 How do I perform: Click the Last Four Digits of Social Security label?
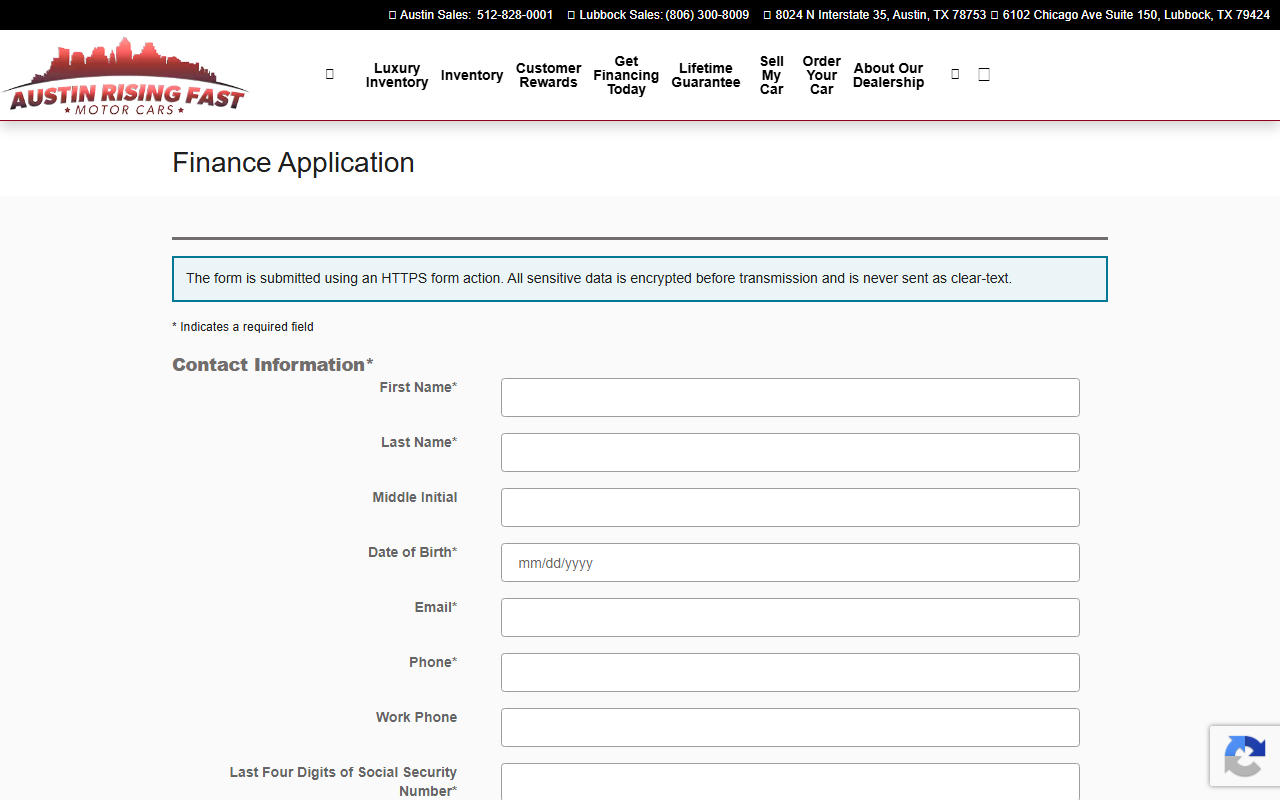[343, 781]
